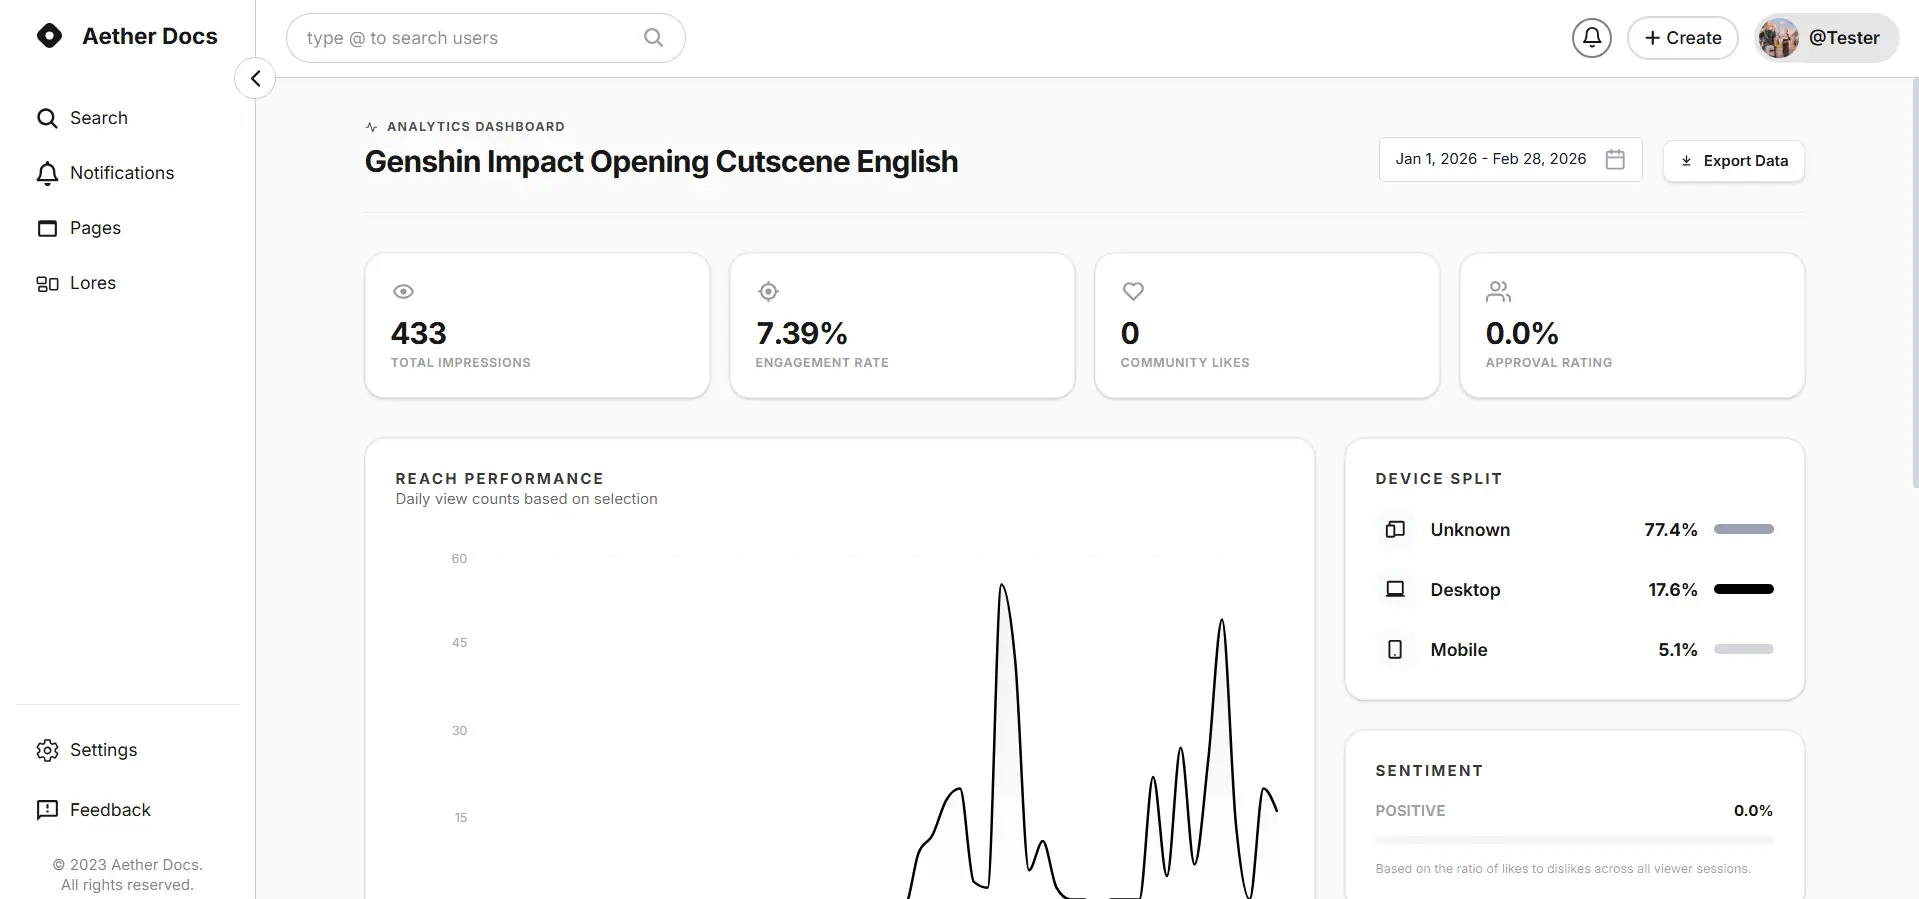Click the Export Data button
The width and height of the screenshot is (1919, 899).
point(1733,161)
